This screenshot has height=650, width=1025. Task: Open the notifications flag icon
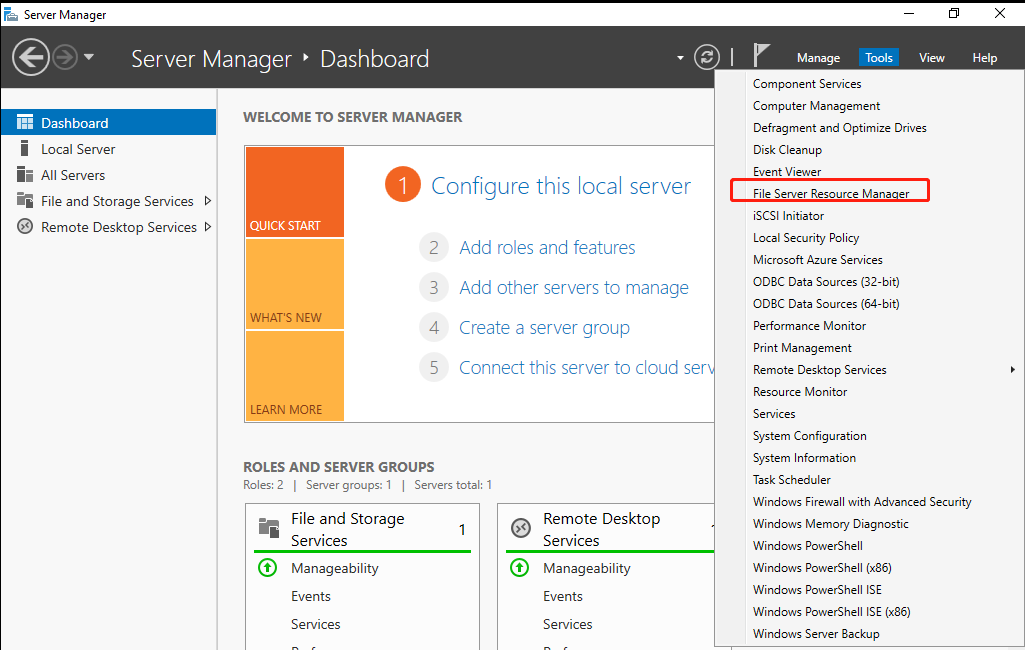(762, 56)
